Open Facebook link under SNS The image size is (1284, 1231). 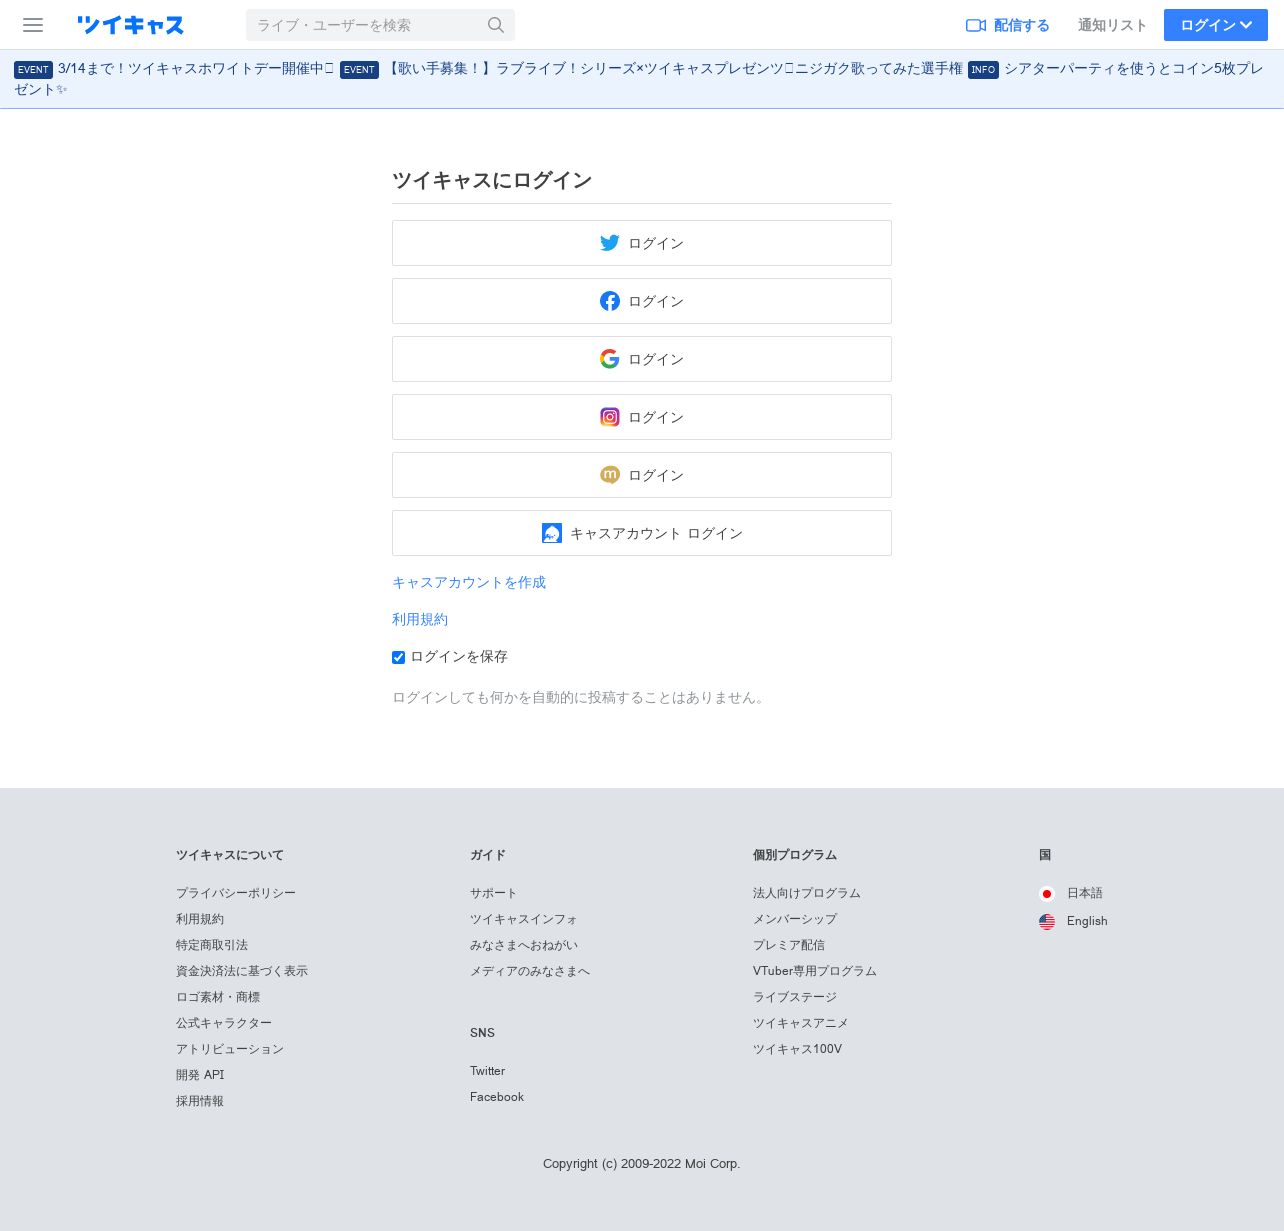click(497, 1097)
